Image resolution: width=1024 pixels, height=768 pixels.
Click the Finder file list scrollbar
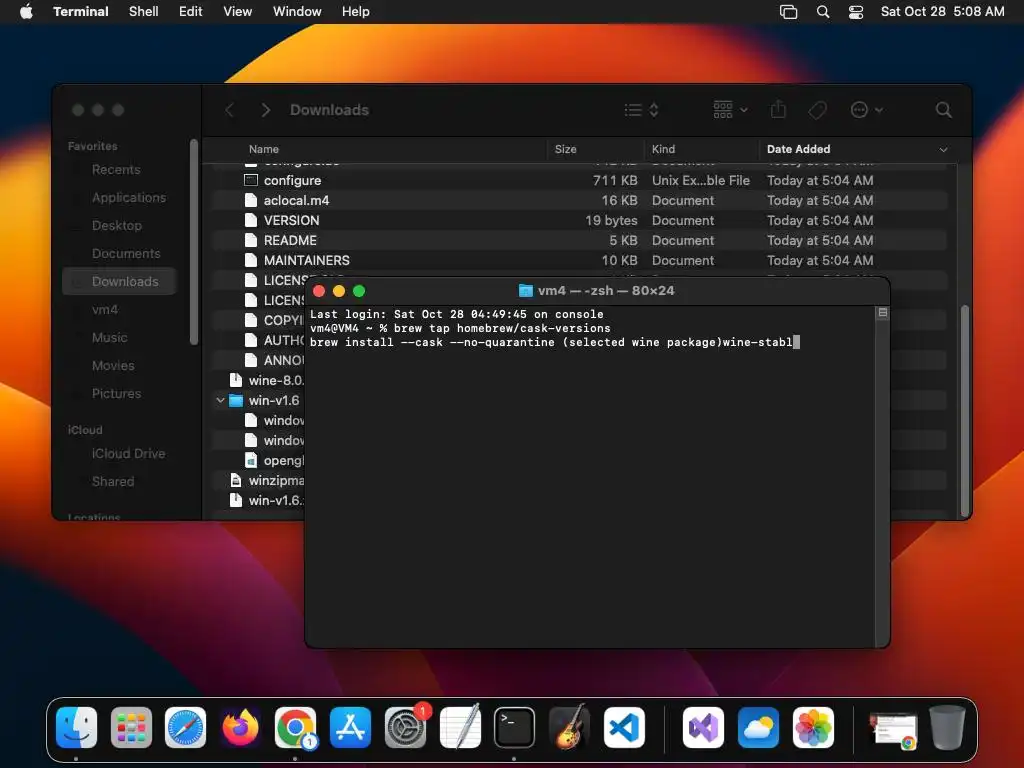click(965, 411)
